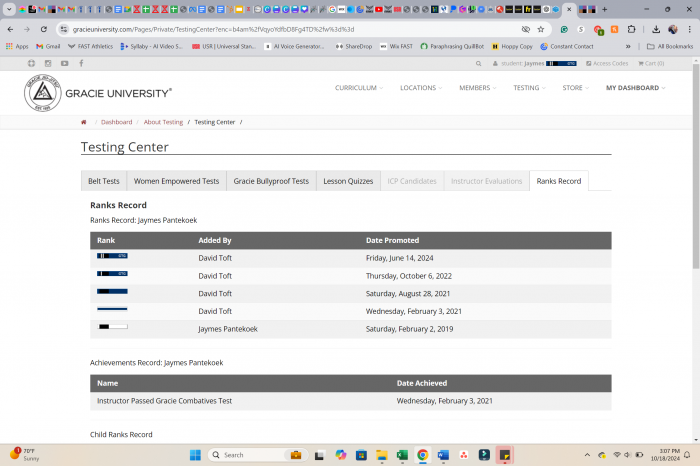Viewport: 700px width, 466px height.
Task: Click the Gracie University Facebook icon
Action: point(81,63)
